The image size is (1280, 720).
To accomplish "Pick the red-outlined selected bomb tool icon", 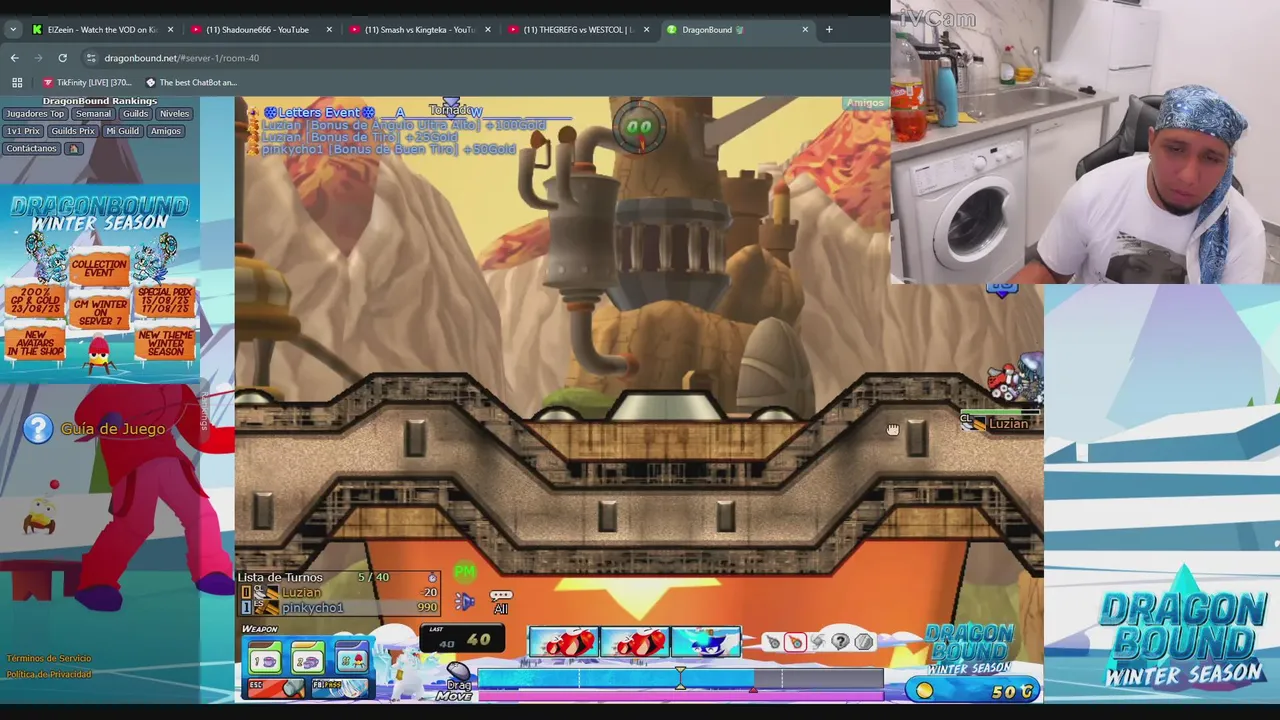I will pos(795,642).
